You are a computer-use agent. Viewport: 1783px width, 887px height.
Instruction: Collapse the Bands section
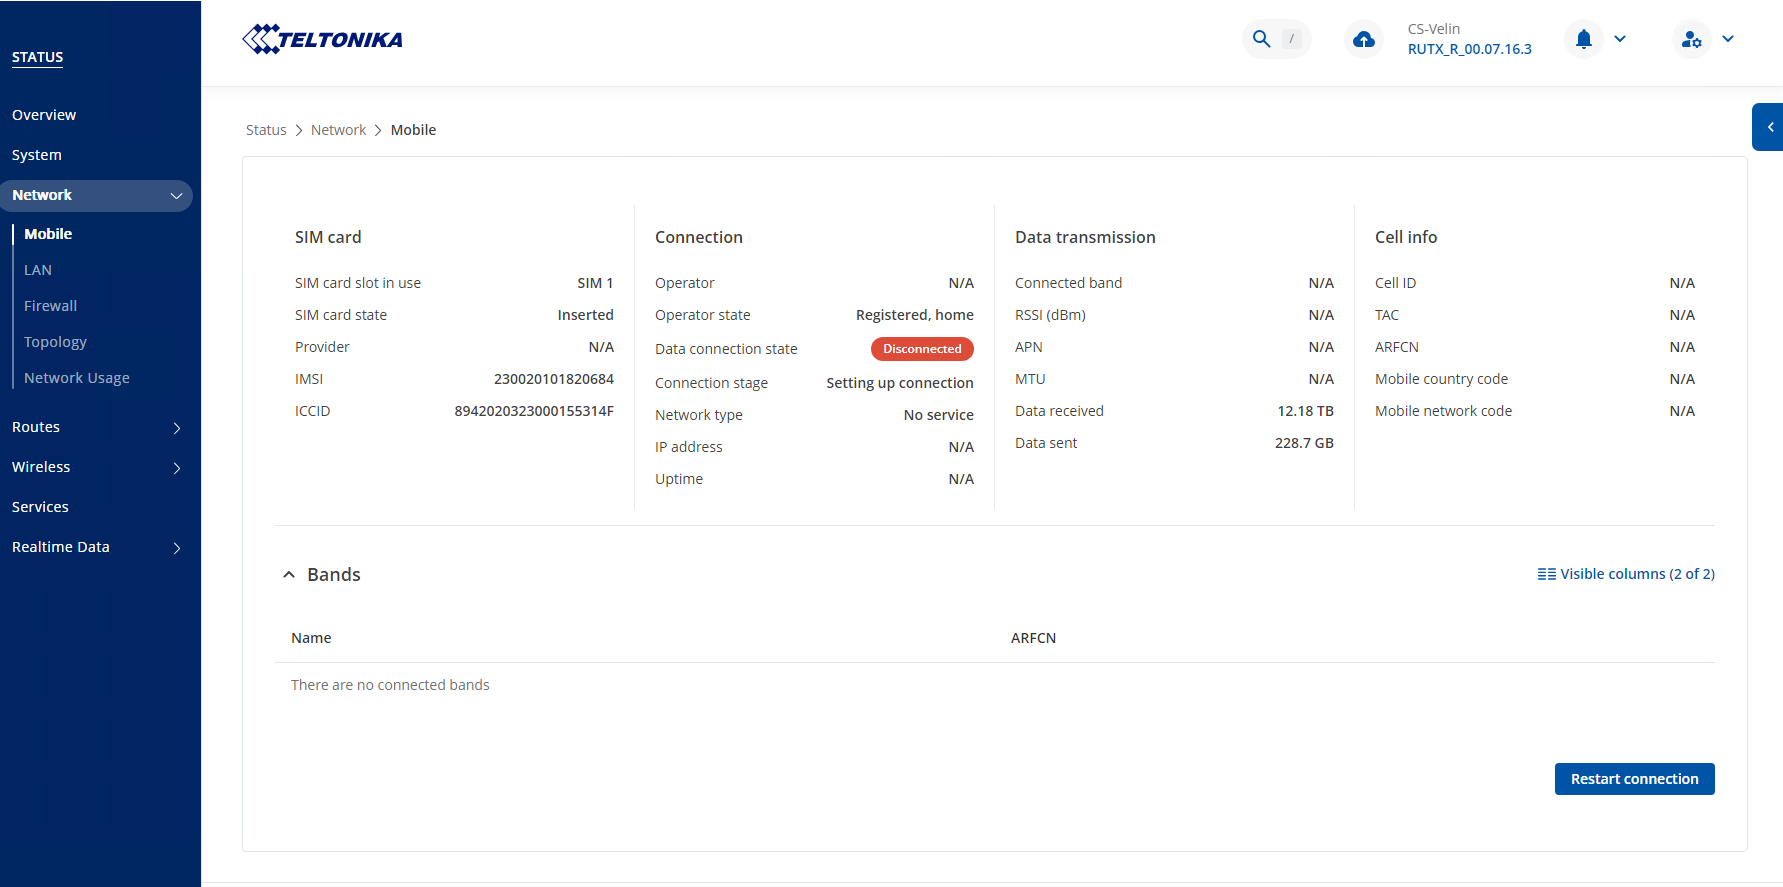289,575
